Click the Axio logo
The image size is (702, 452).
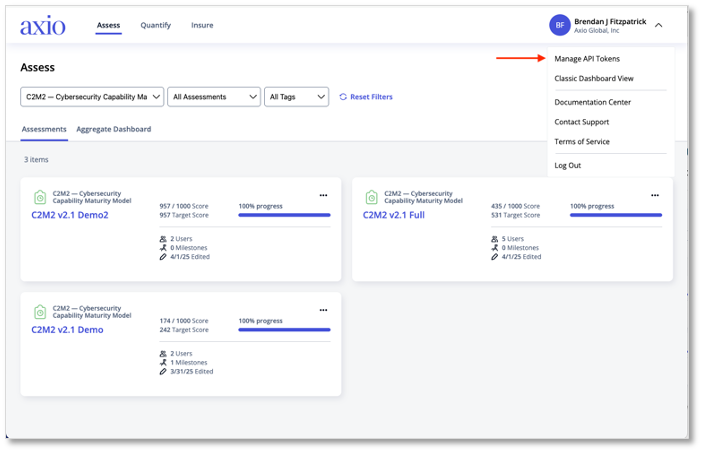[x=43, y=25]
